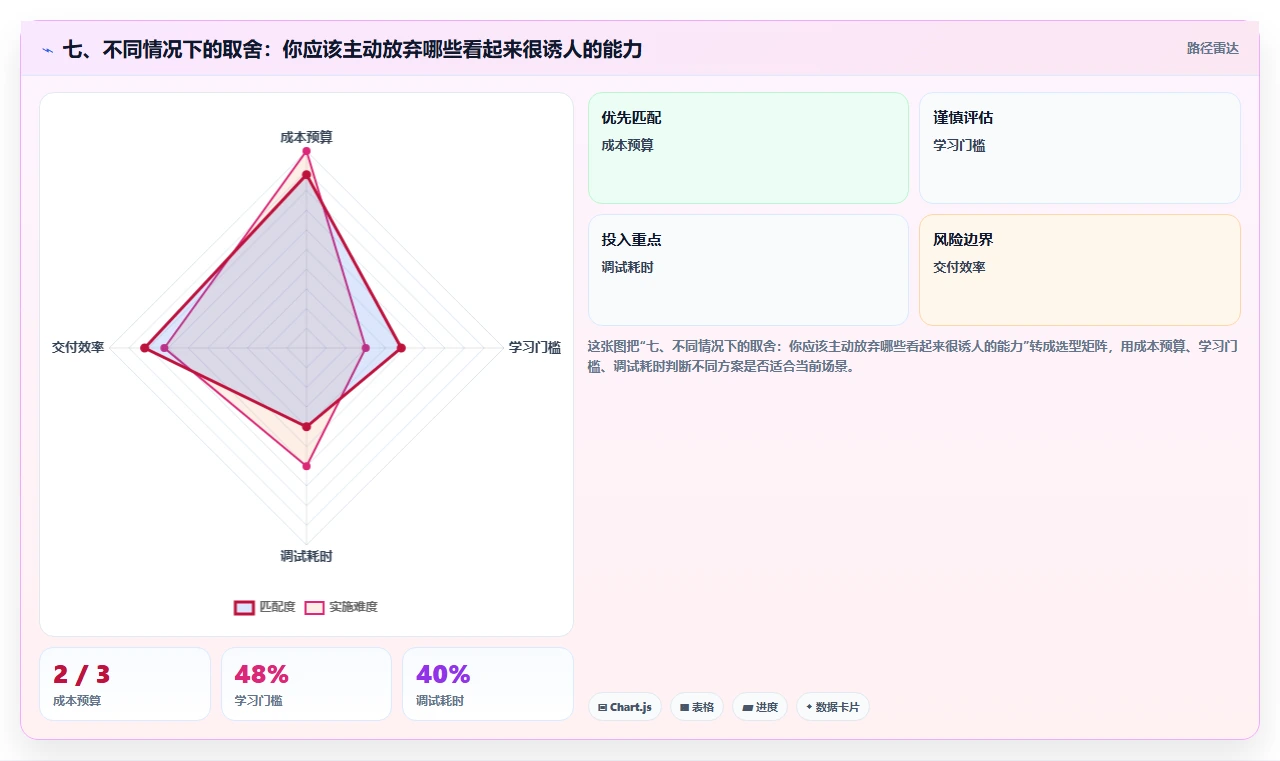Click the 匹配度 data point on 交付效率 axis
1280x761 pixels.
click(144, 348)
